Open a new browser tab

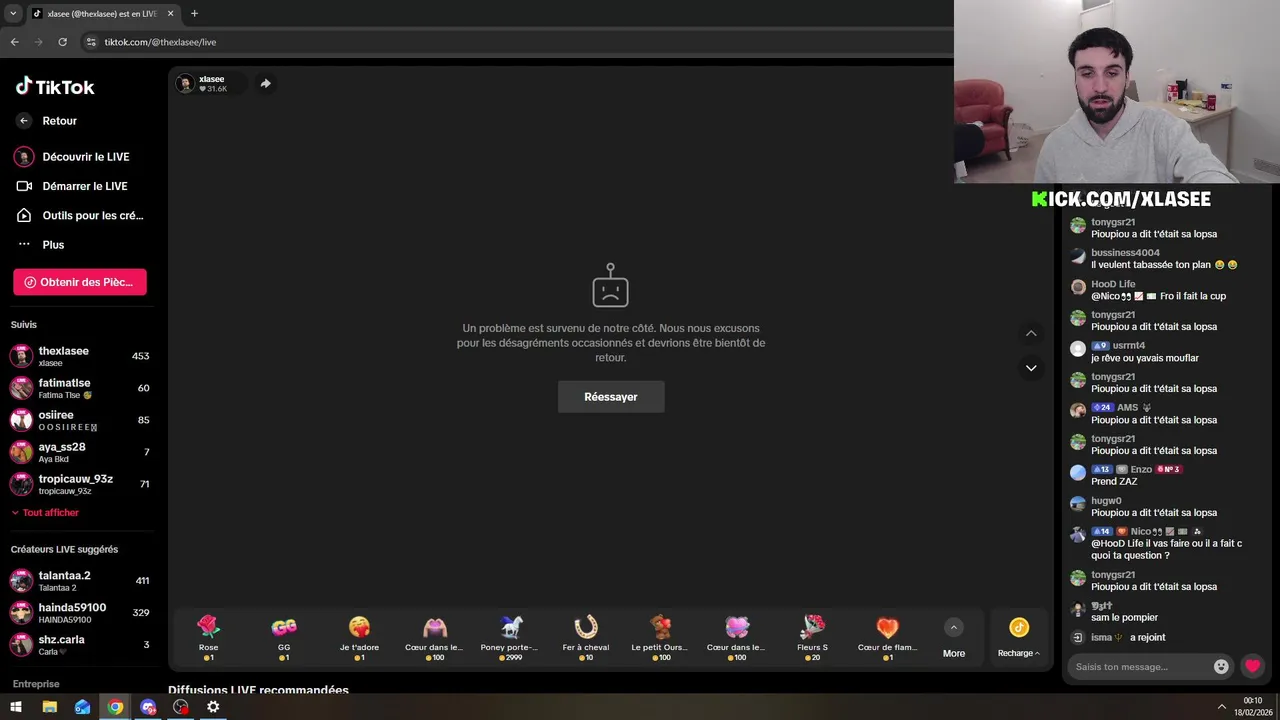194,14
